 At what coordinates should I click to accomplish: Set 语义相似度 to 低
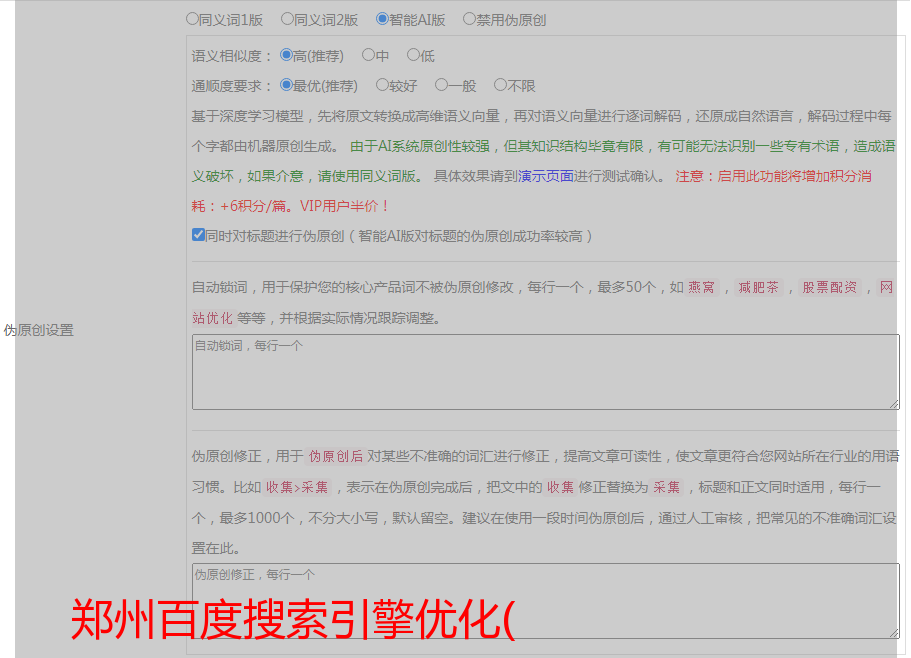413,55
